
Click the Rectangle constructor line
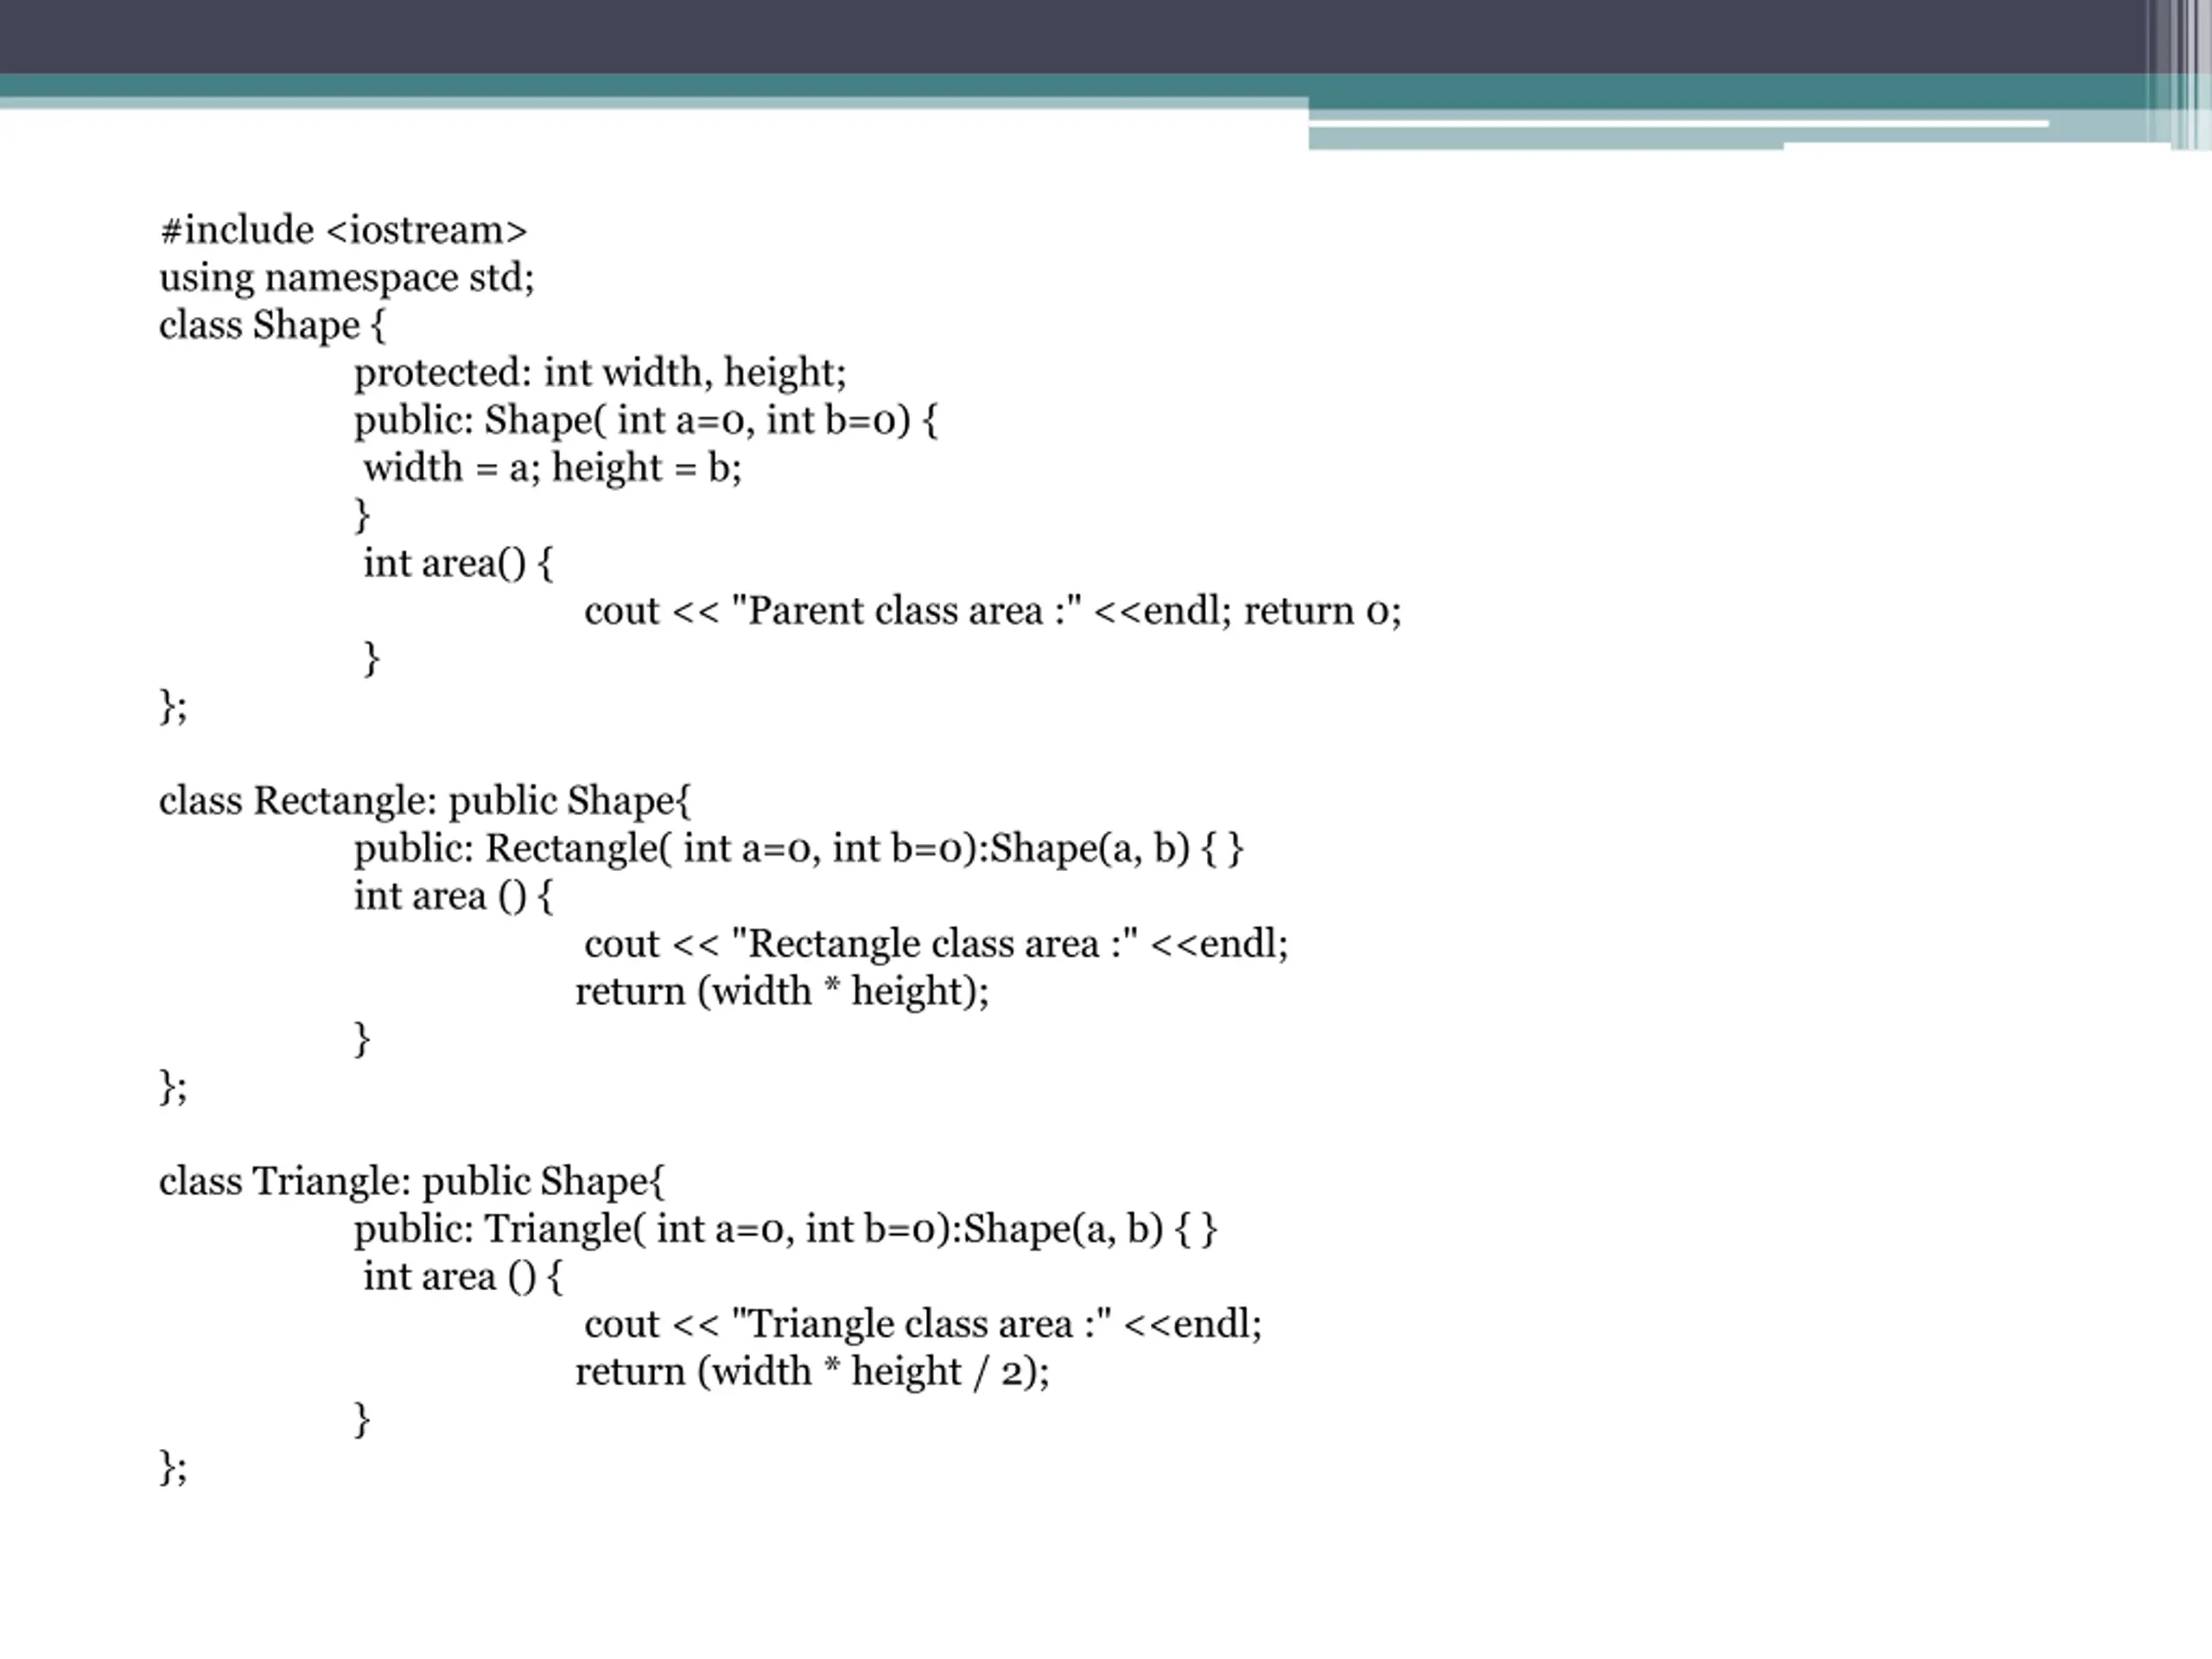(x=798, y=849)
